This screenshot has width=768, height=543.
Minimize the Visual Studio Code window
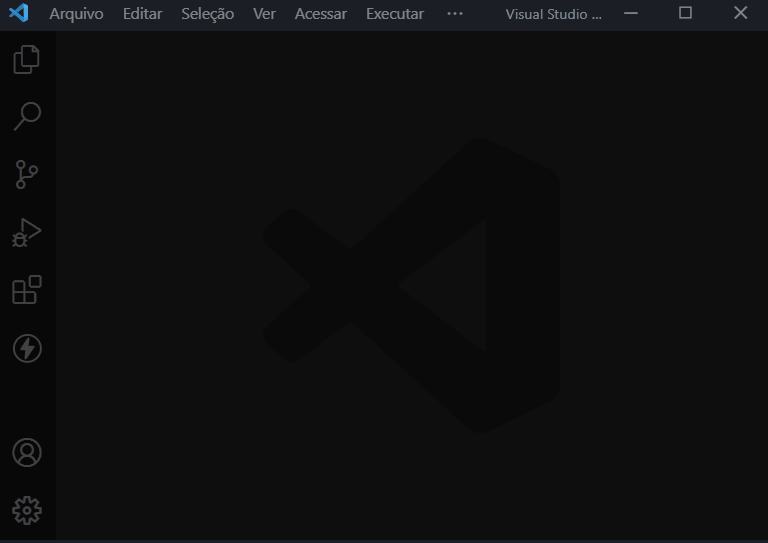pyautogui.click(x=630, y=13)
